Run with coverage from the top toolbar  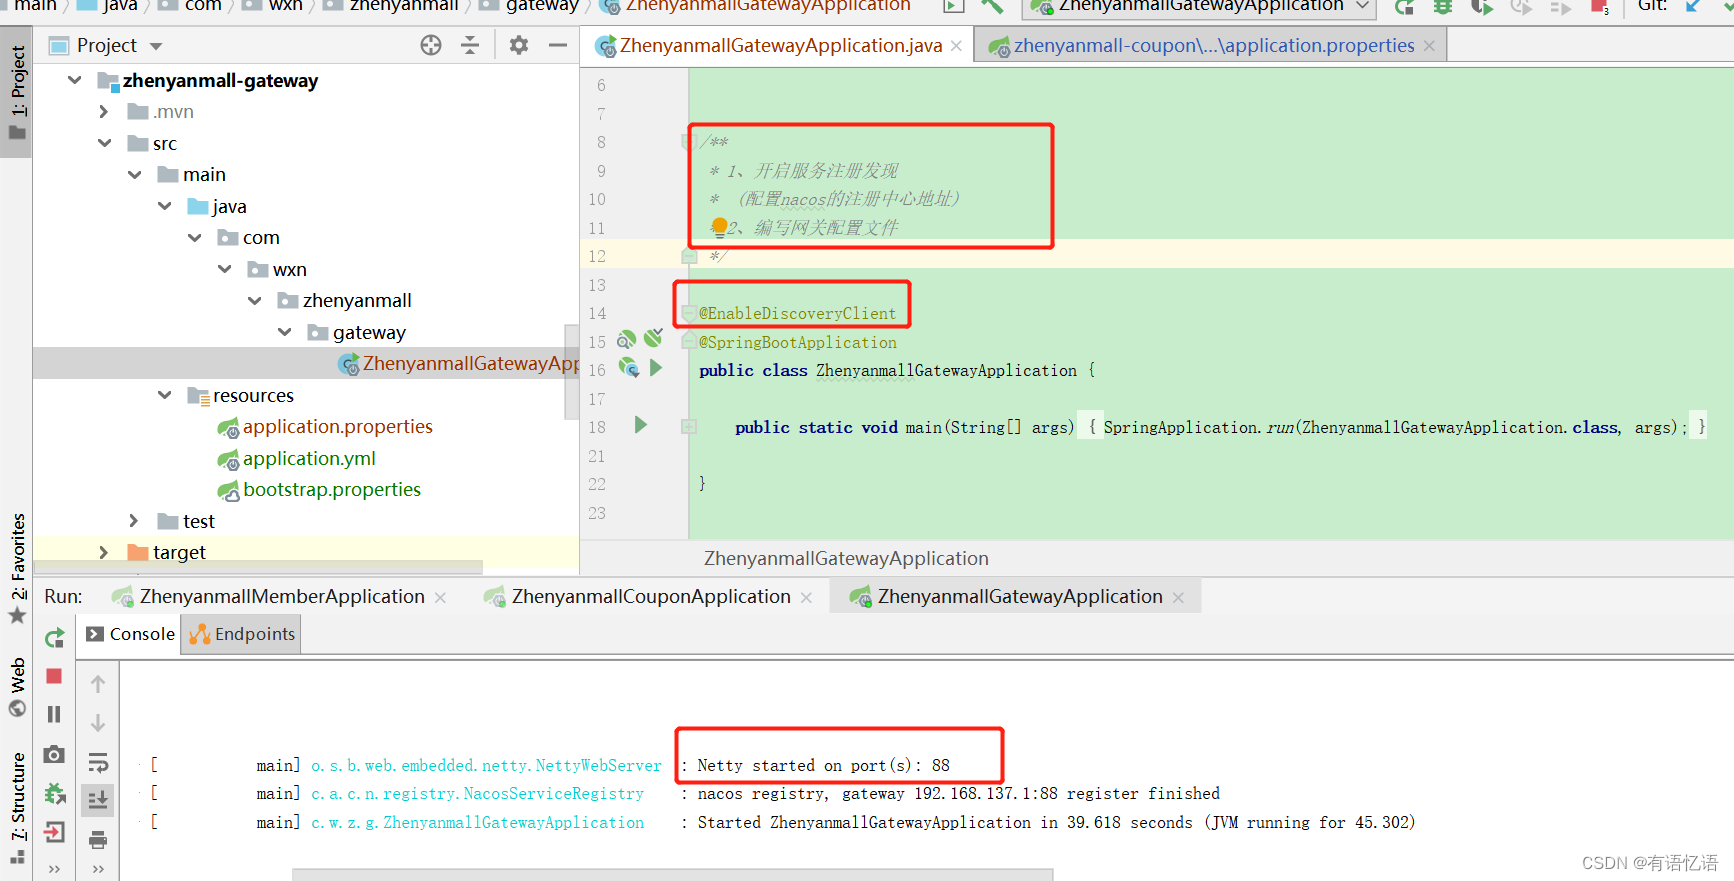pos(1482,7)
